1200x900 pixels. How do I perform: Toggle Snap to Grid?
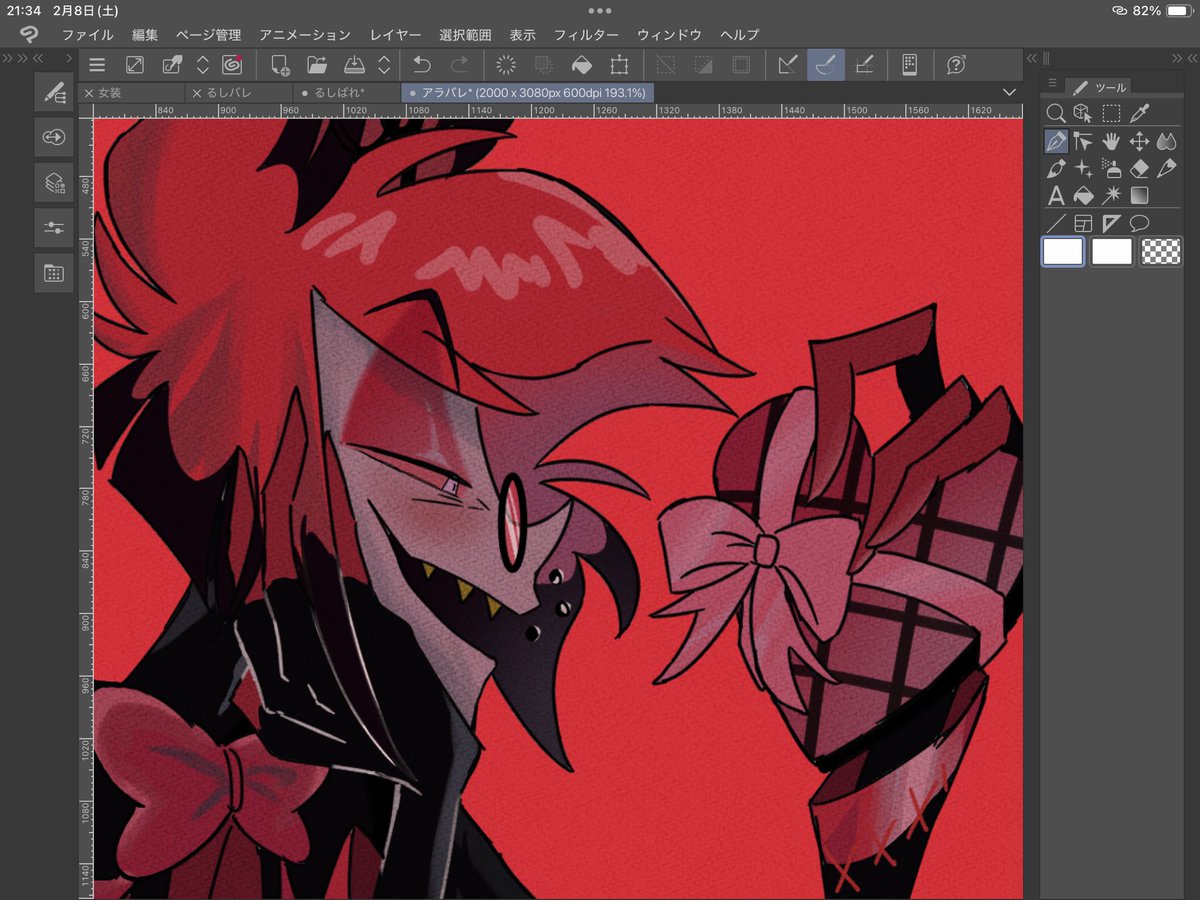coord(864,65)
